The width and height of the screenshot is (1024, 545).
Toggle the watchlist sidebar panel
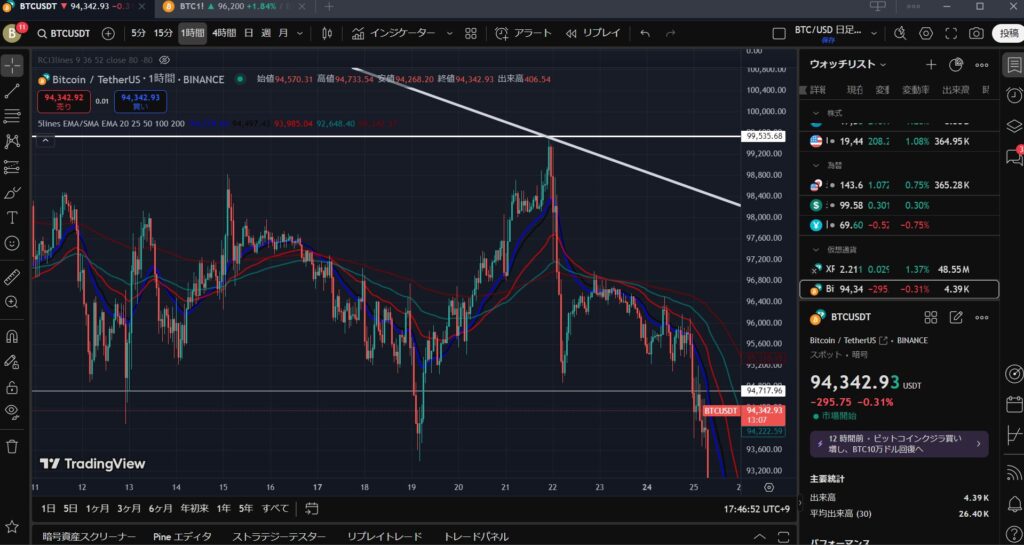pyautogui.click(x=1014, y=65)
